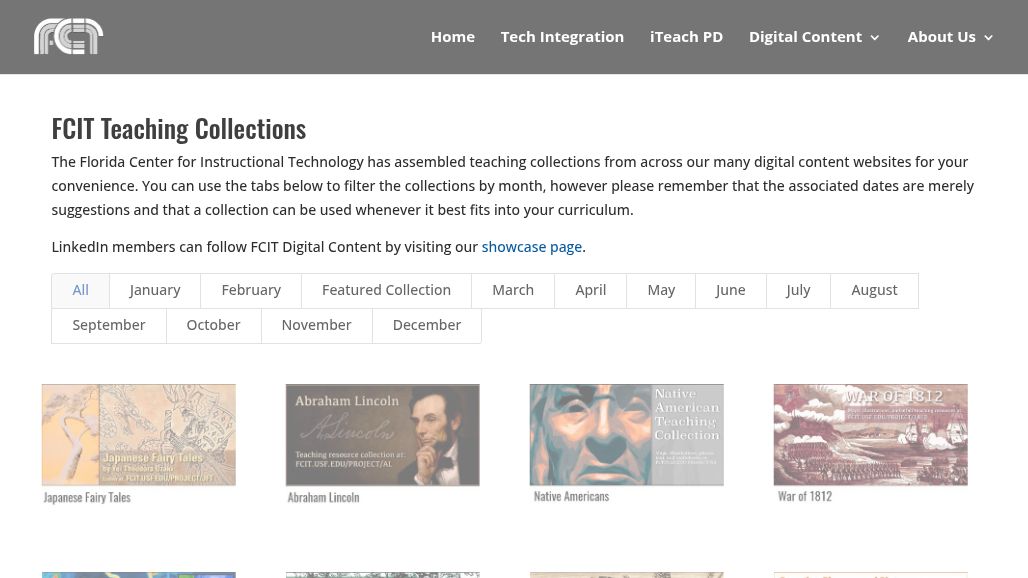Viewport: 1028px width, 578px height.
Task: Select the All filter tab
Action: pyautogui.click(x=81, y=290)
